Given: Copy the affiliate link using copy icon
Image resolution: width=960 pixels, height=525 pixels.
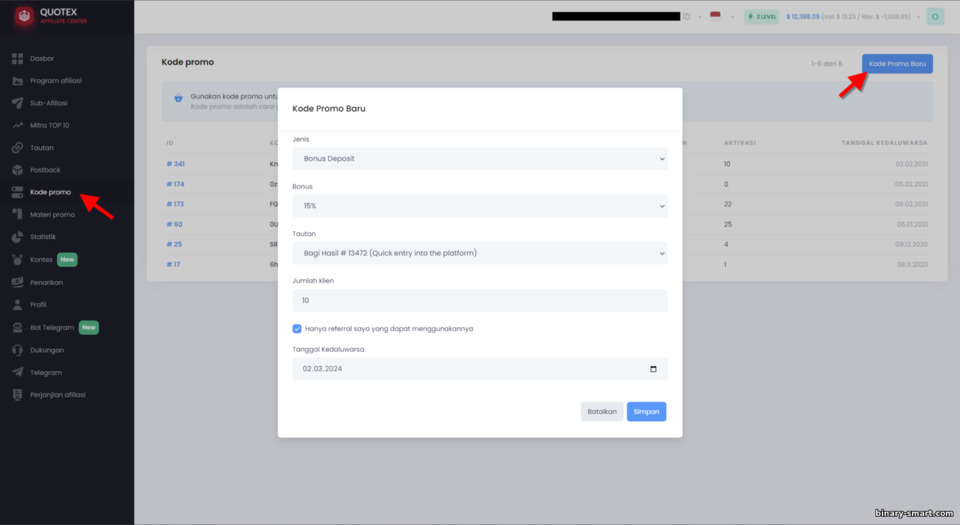Looking at the screenshot, I should (686, 17).
